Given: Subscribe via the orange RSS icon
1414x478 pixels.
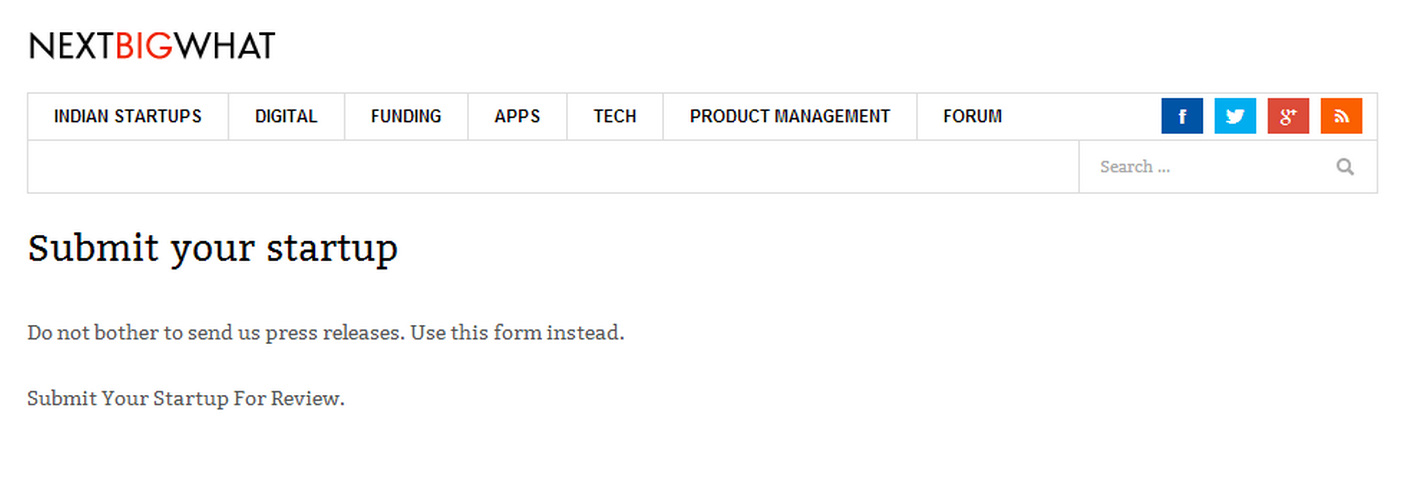Looking at the screenshot, I should click(x=1341, y=116).
